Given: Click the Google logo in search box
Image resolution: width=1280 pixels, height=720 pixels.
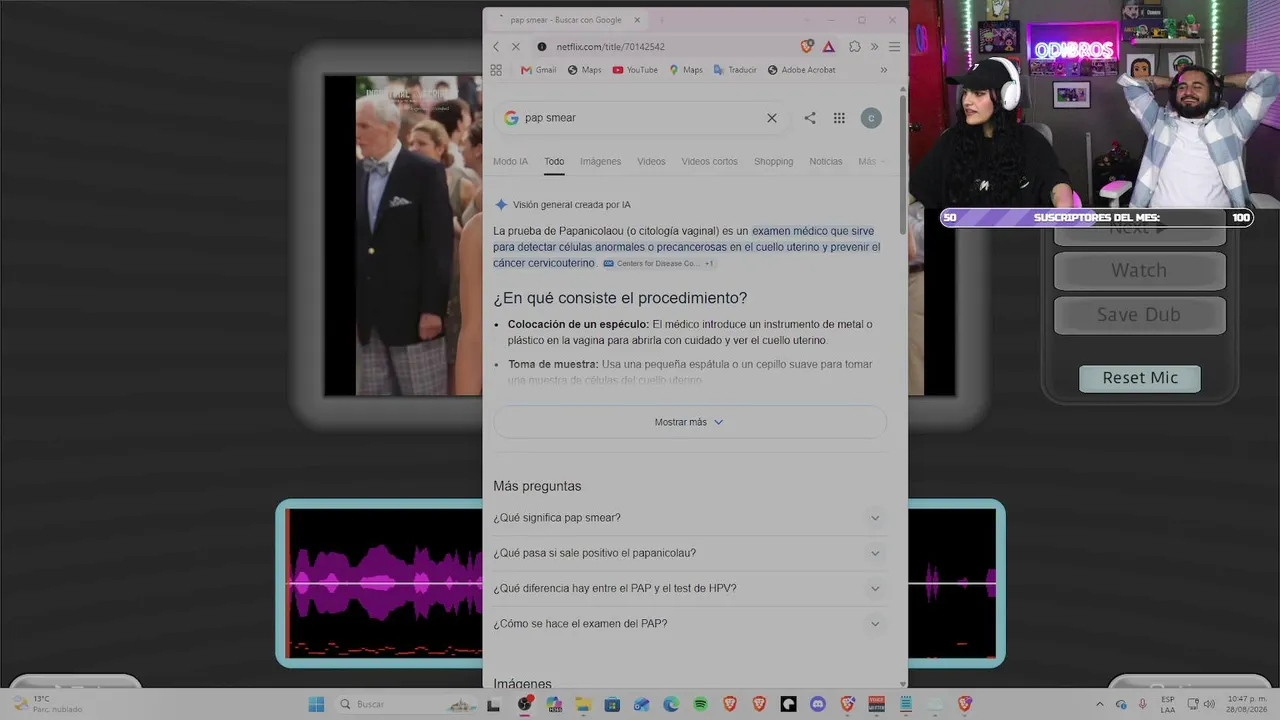Looking at the screenshot, I should point(511,118).
